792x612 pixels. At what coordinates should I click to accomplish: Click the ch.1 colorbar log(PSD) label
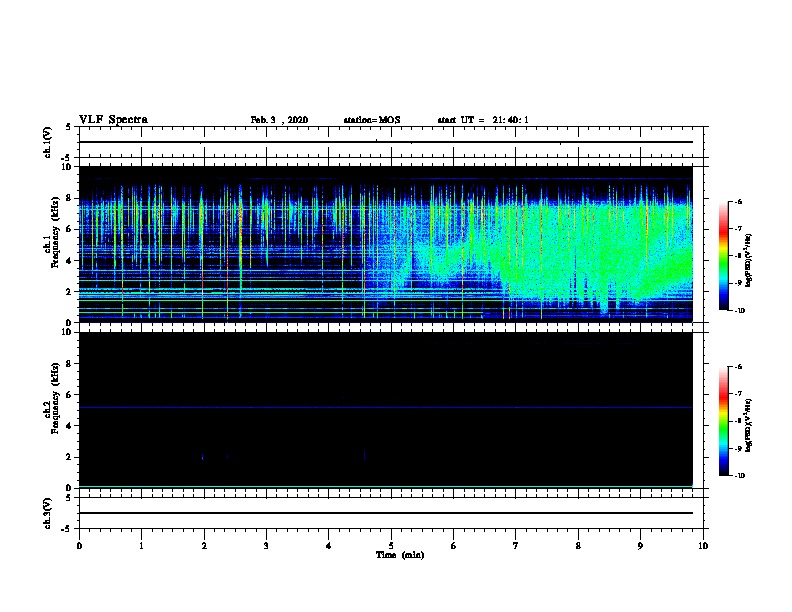748,261
